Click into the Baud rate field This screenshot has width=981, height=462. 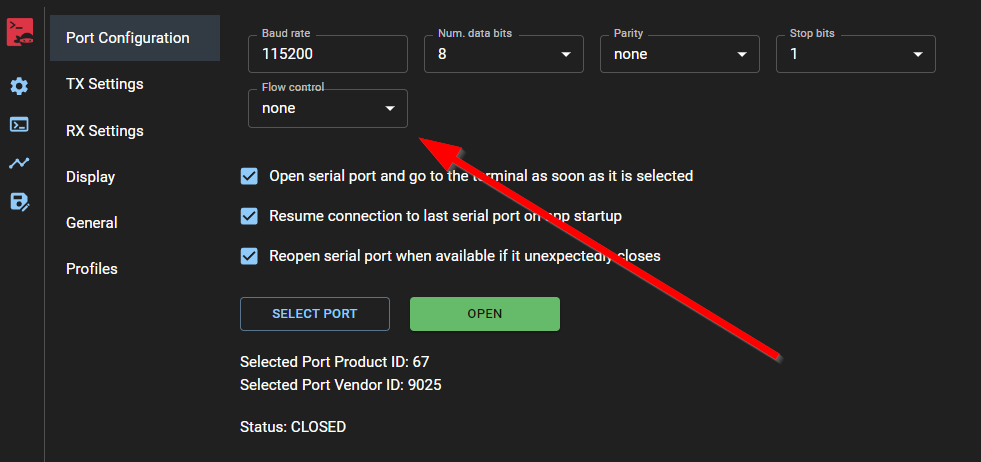pos(327,54)
